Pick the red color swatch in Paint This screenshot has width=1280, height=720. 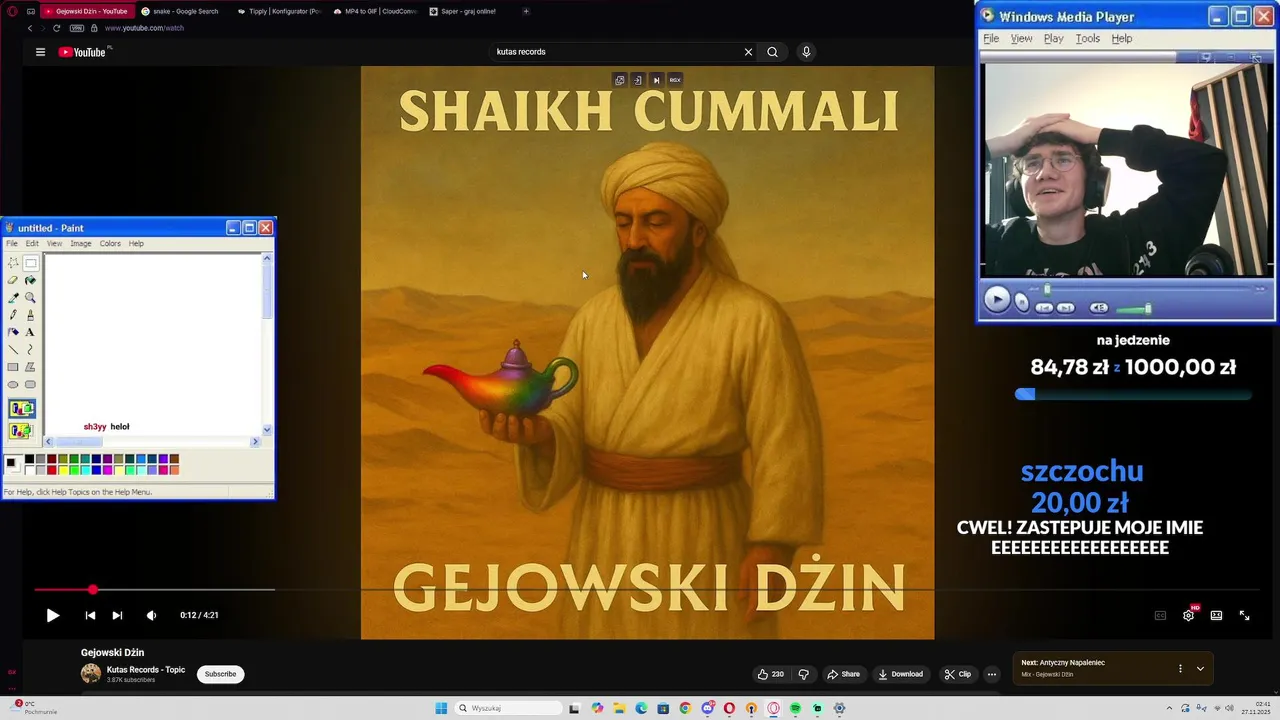pyautogui.click(x=52, y=470)
